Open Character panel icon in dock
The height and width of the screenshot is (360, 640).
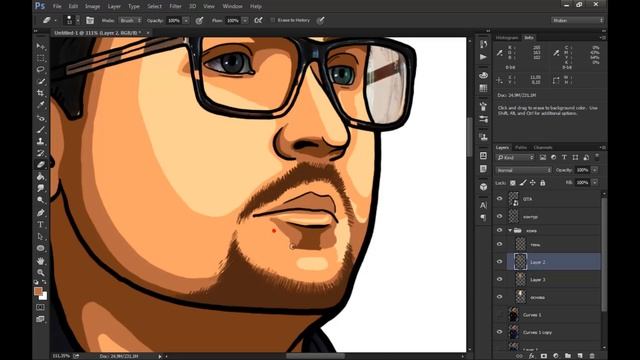(483, 205)
